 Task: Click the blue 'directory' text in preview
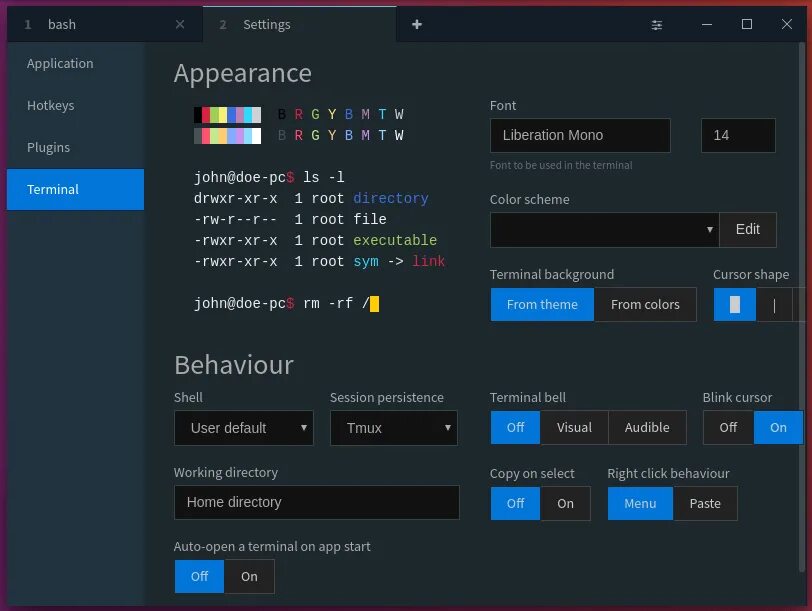click(391, 198)
